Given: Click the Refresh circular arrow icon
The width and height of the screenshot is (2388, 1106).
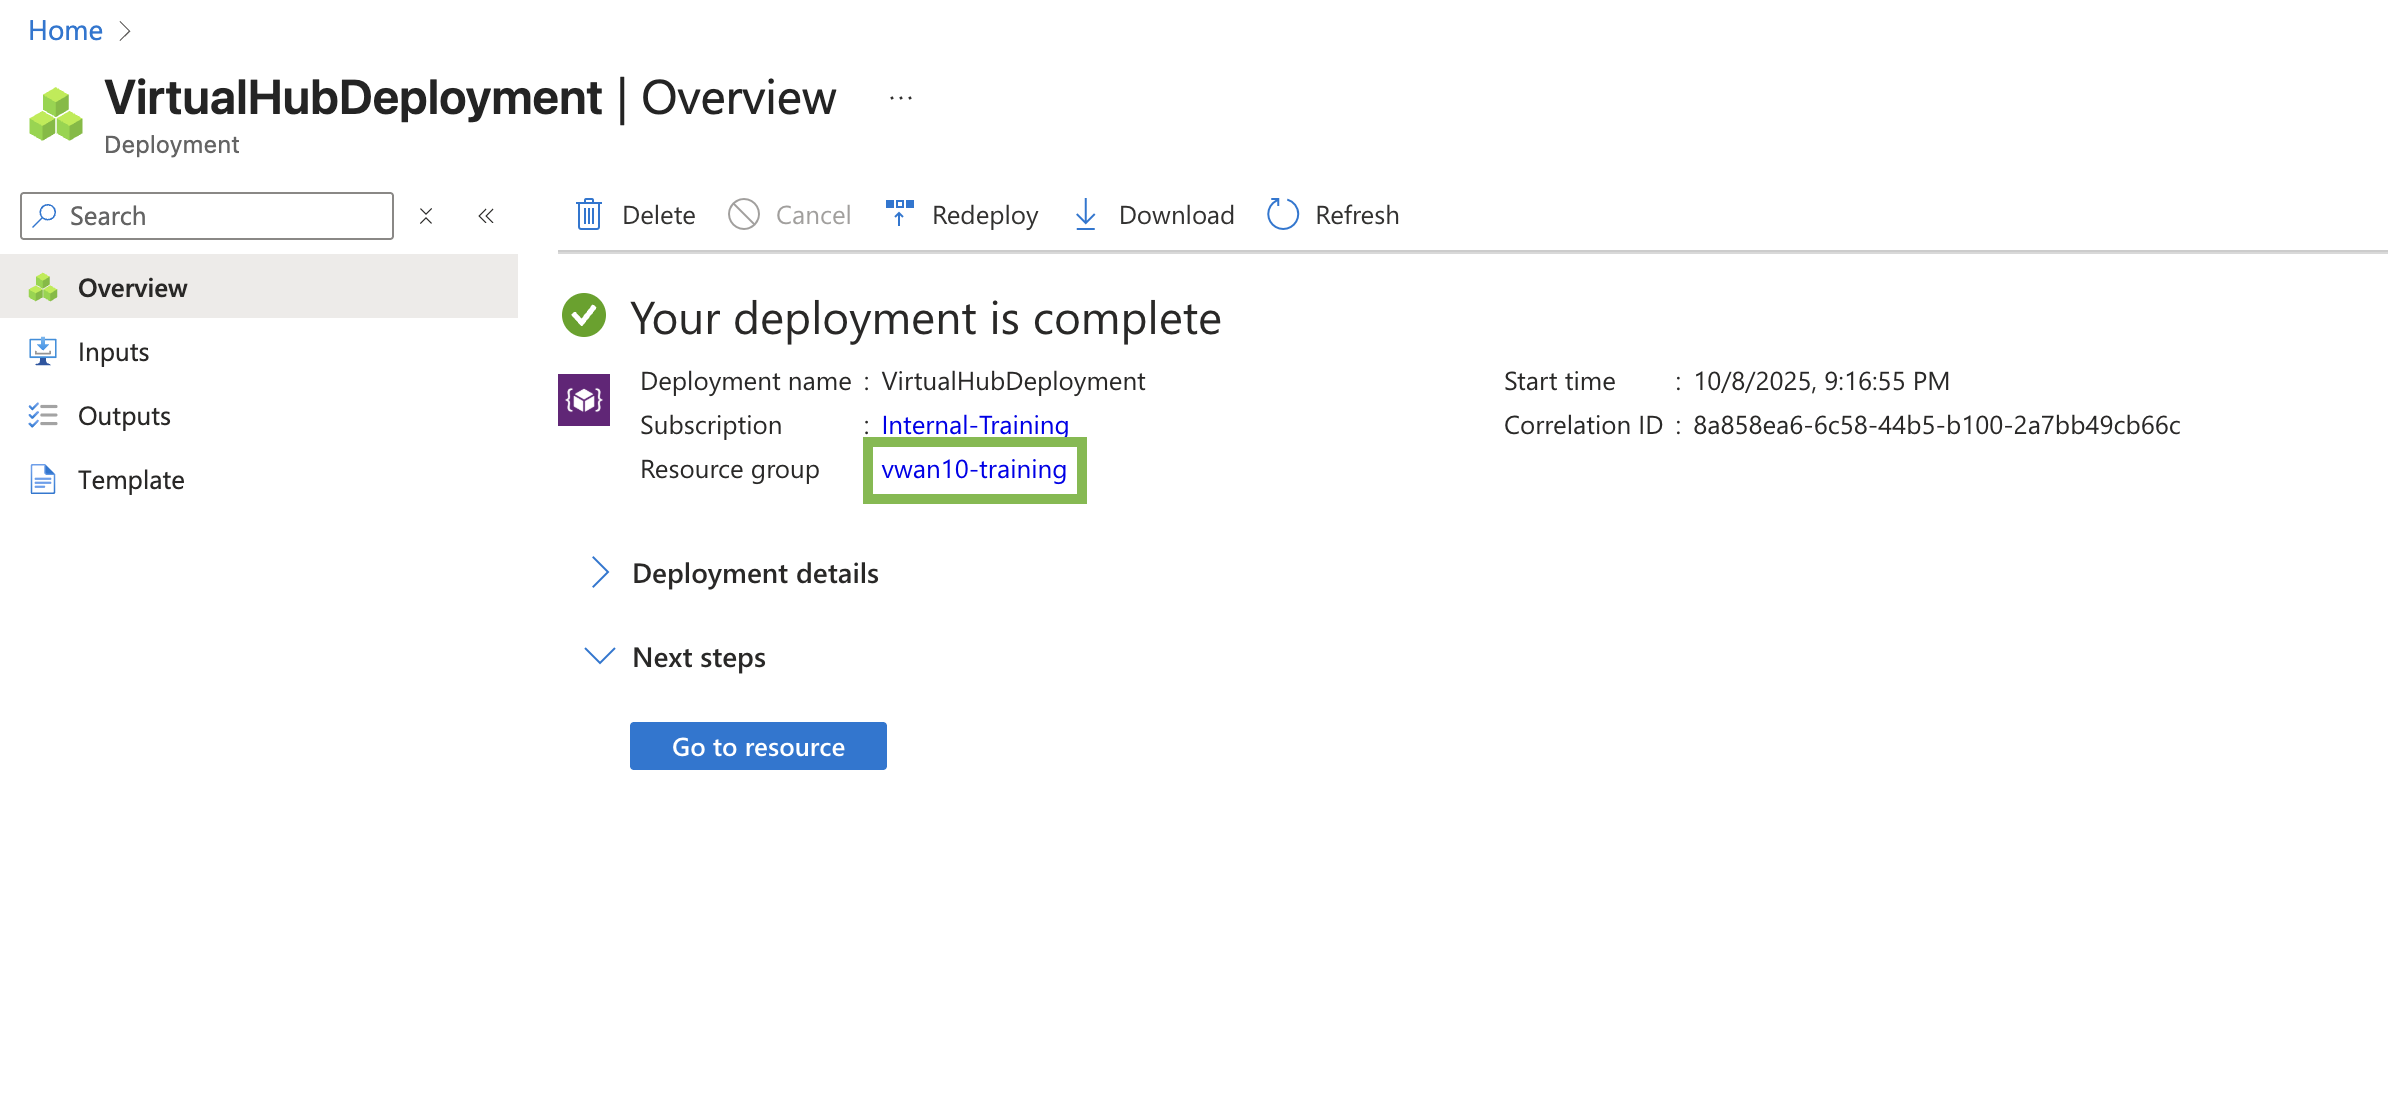Looking at the screenshot, I should (x=1283, y=215).
